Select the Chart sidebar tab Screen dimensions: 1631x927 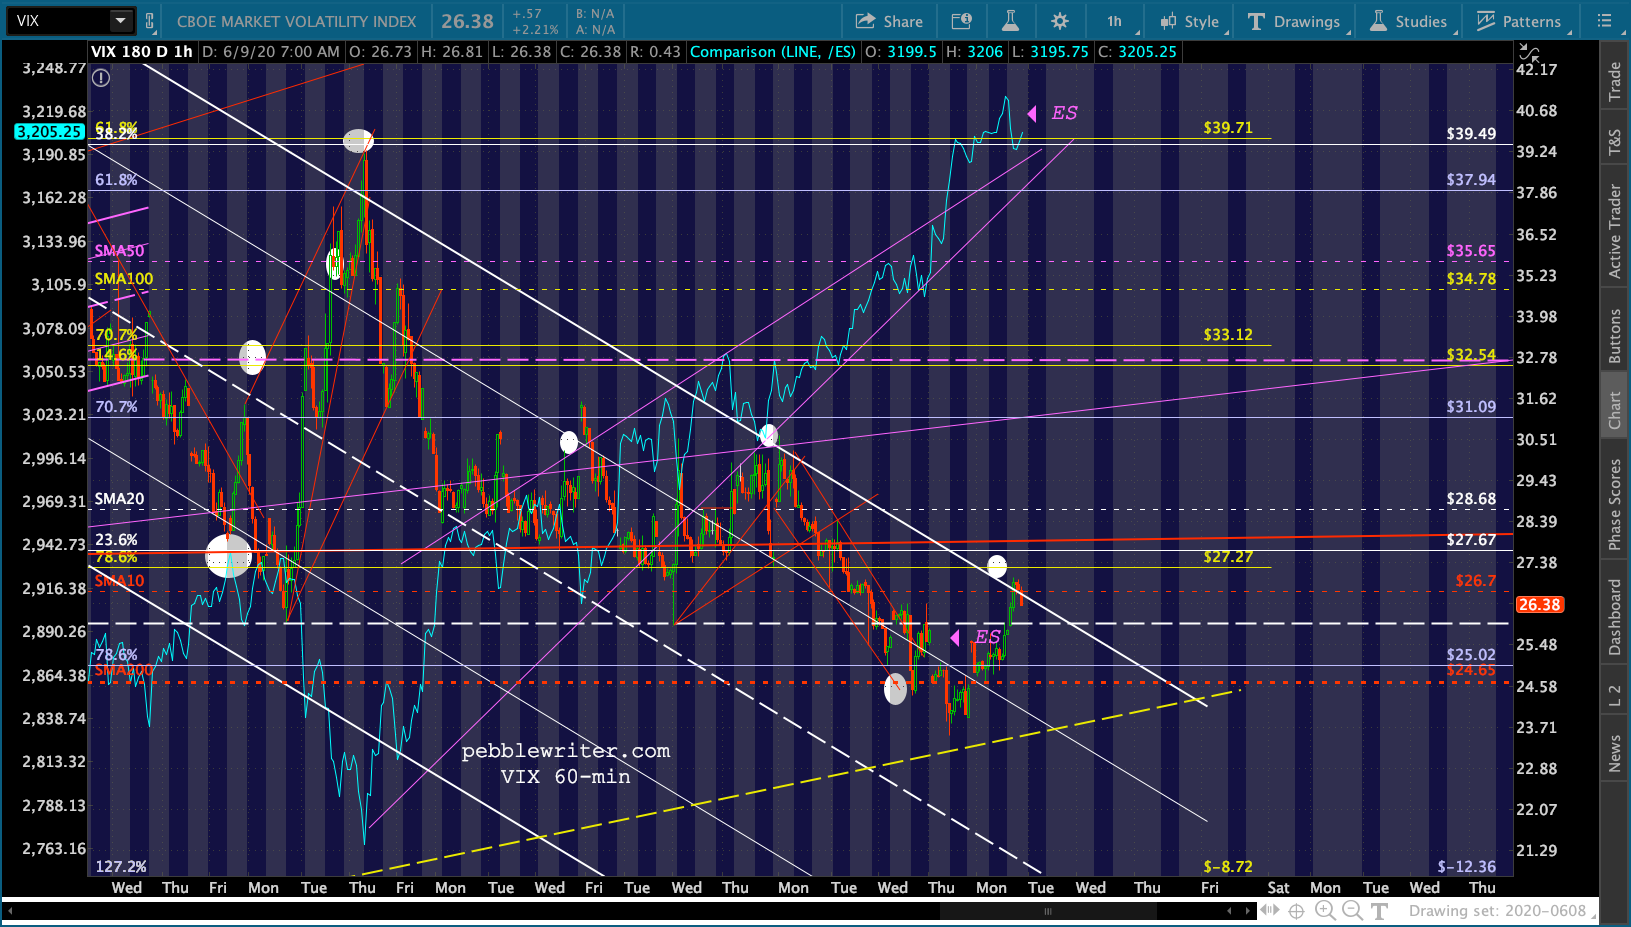click(x=1615, y=410)
